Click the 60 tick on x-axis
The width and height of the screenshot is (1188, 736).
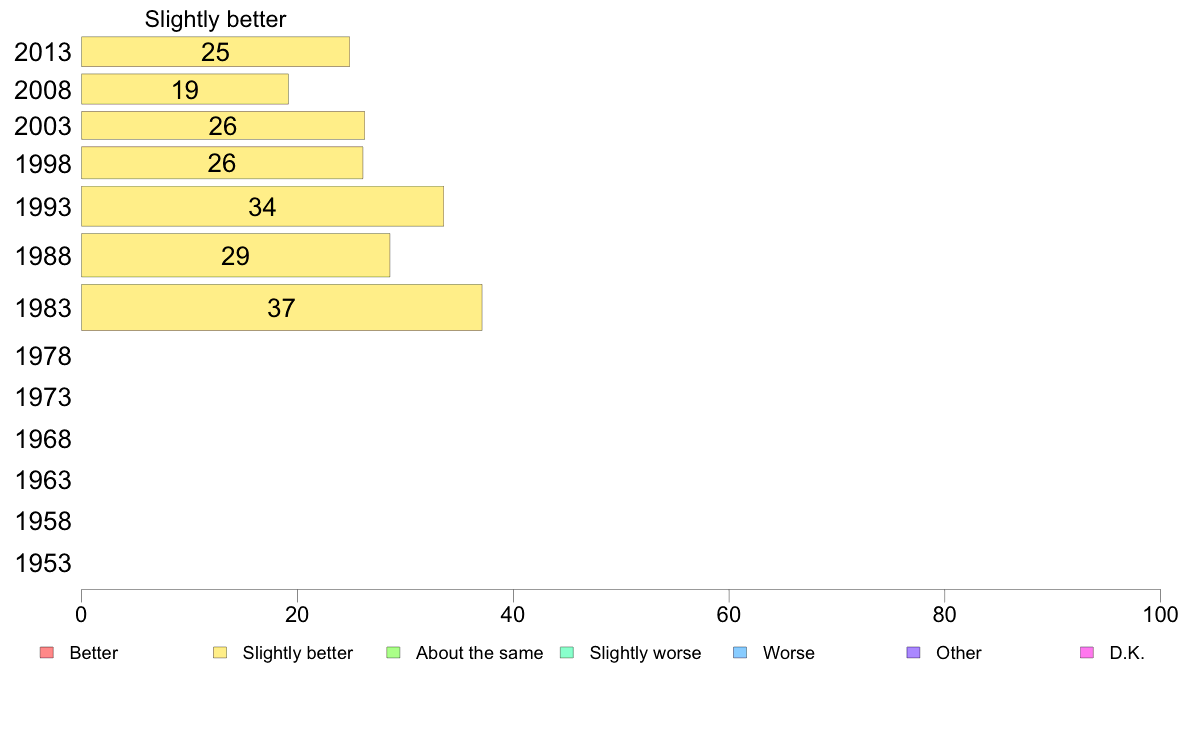pos(729,615)
